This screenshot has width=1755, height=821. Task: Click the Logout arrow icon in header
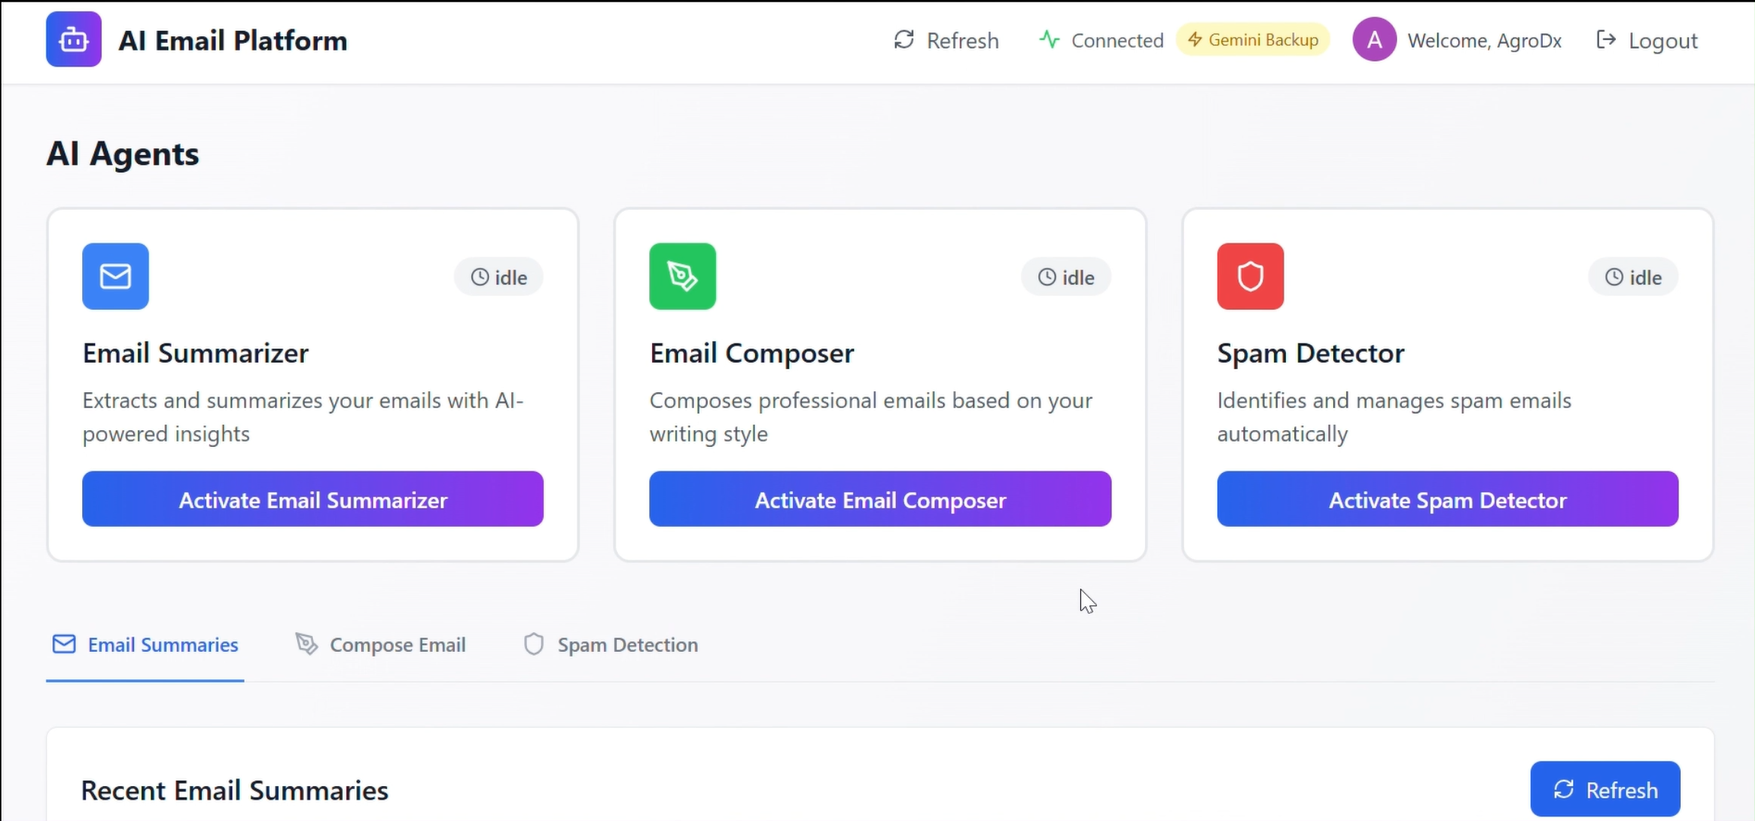pos(1606,40)
